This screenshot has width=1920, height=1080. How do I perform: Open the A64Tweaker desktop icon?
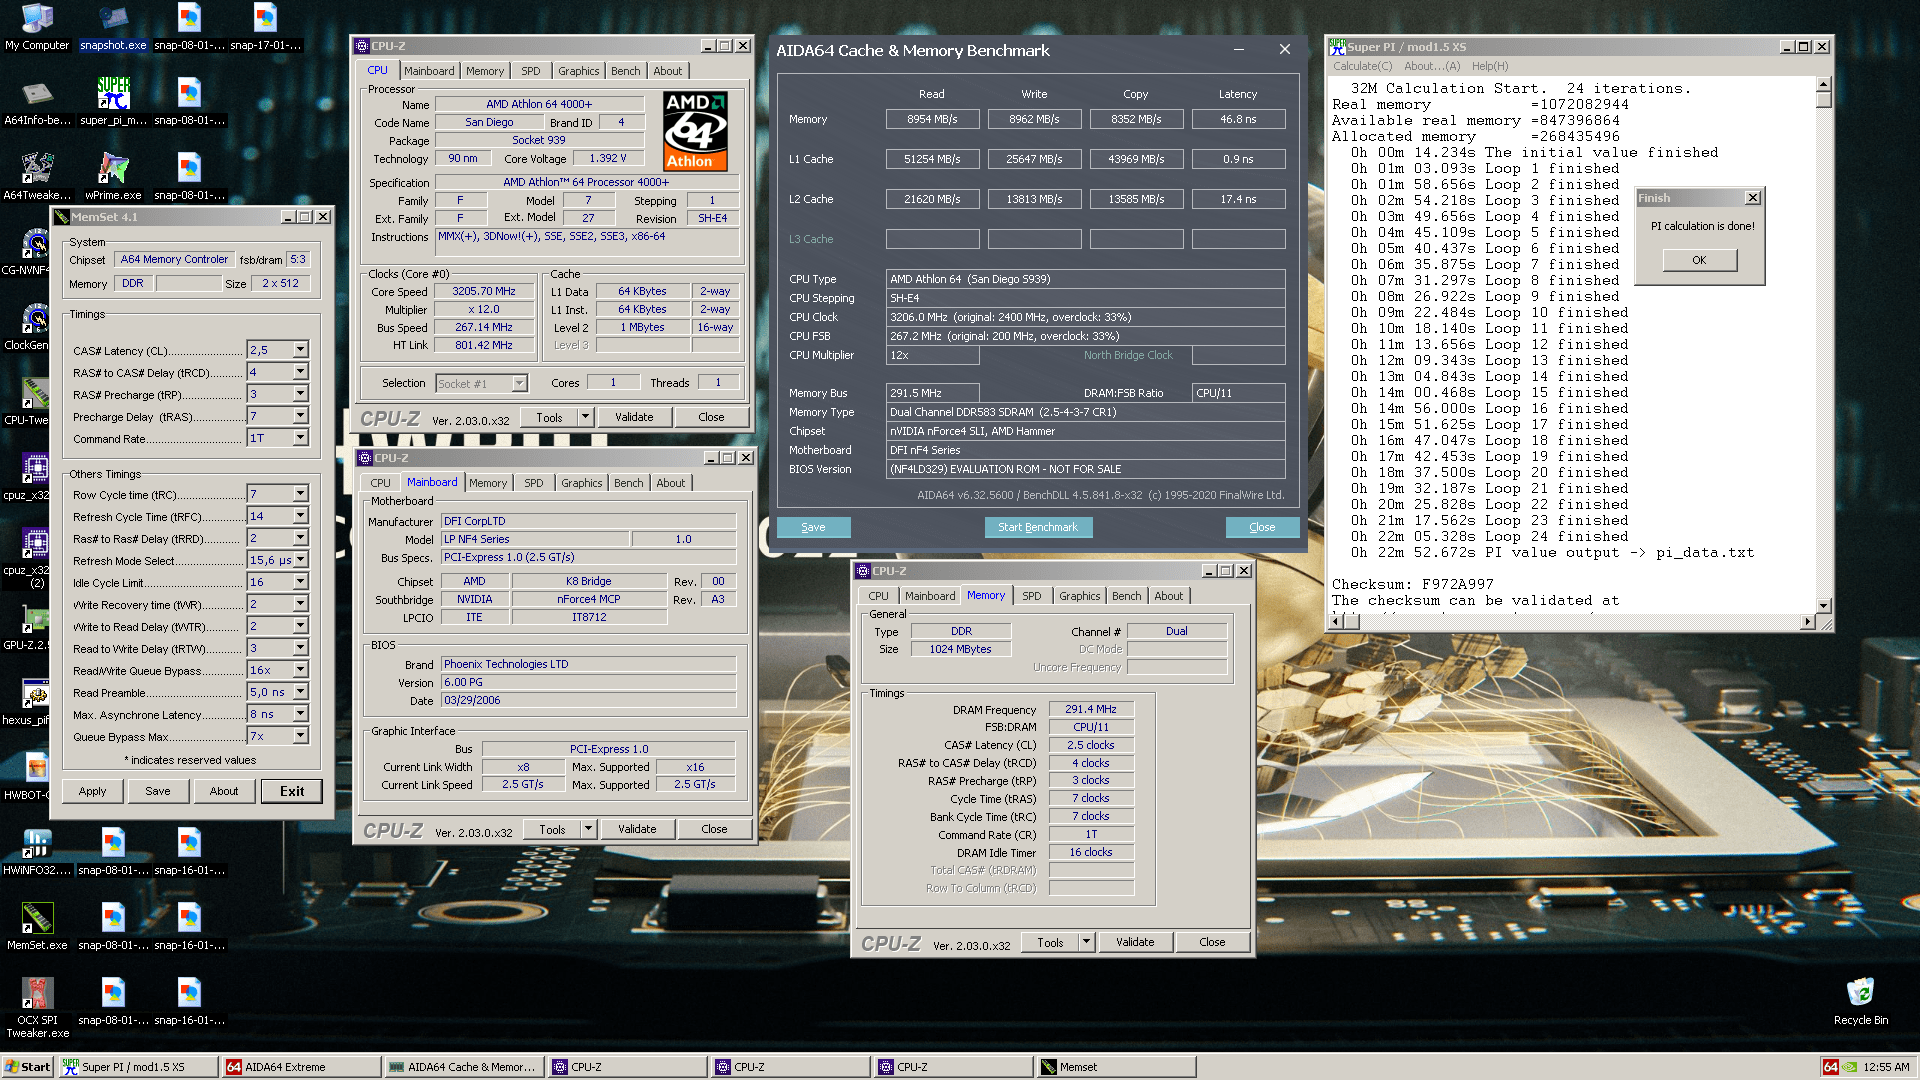click(x=37, y=177)
